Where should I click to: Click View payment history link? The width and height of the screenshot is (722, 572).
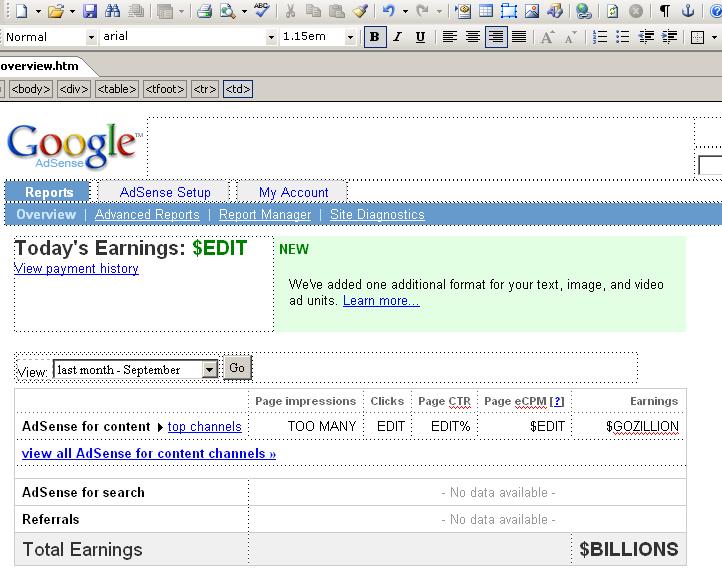[76, 268]
